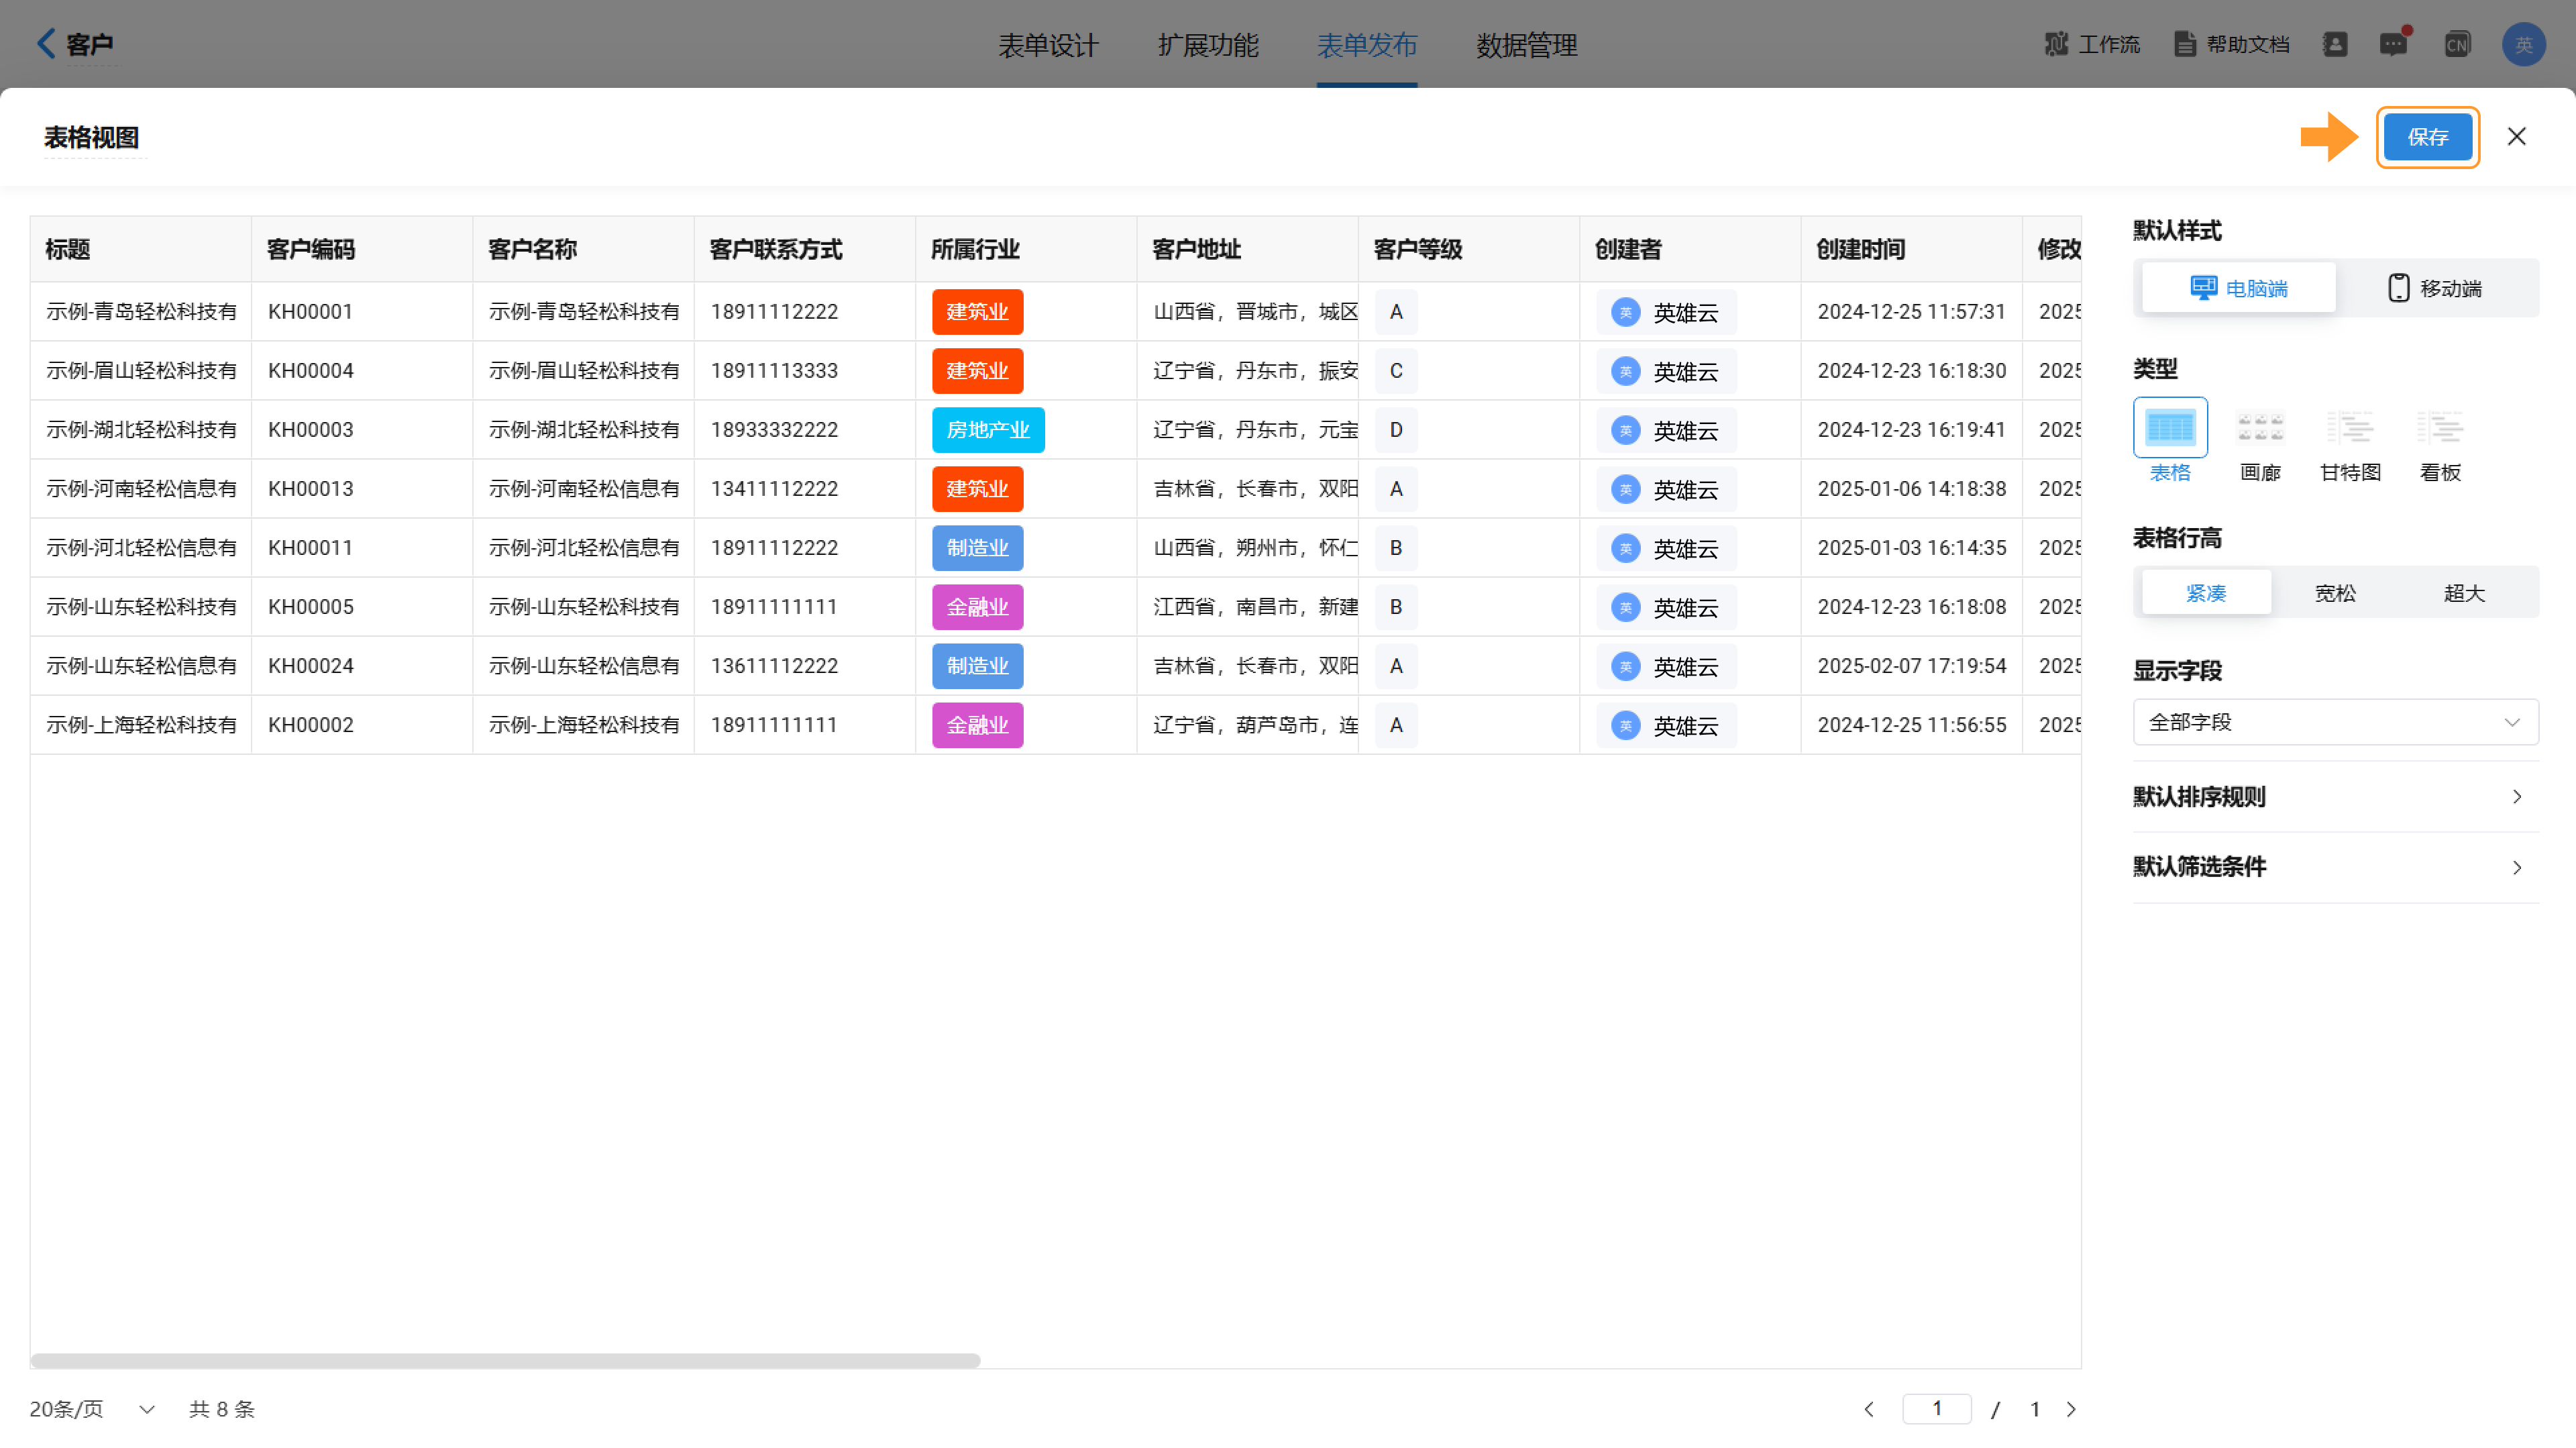Click the 保存 save button
The height and width of the screenshot is (1448, 2576).
(2427, 137)
